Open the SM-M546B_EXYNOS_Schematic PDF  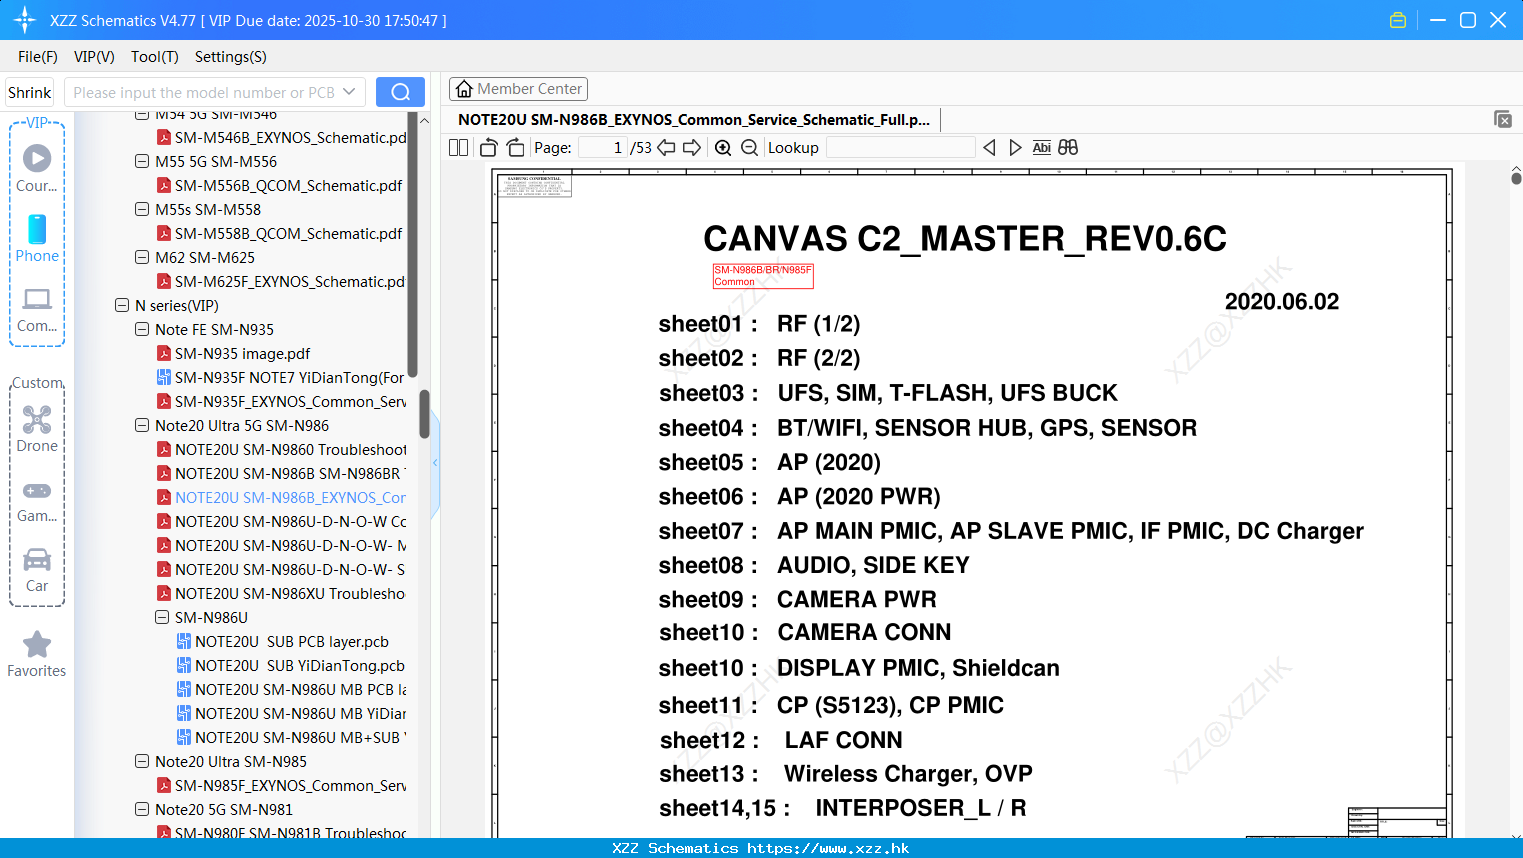(281, 138)
